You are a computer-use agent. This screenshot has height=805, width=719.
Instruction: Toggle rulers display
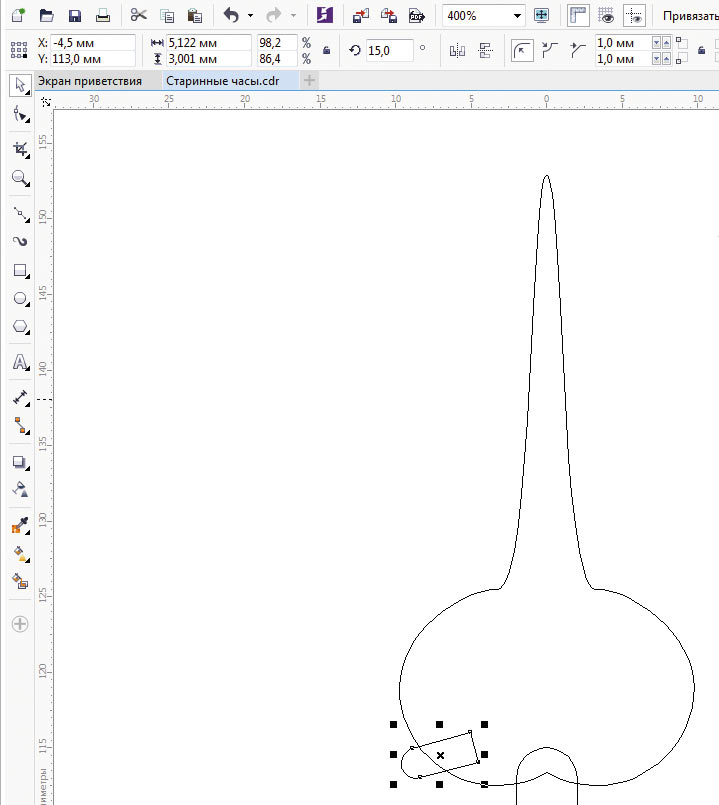coord(578,15)
